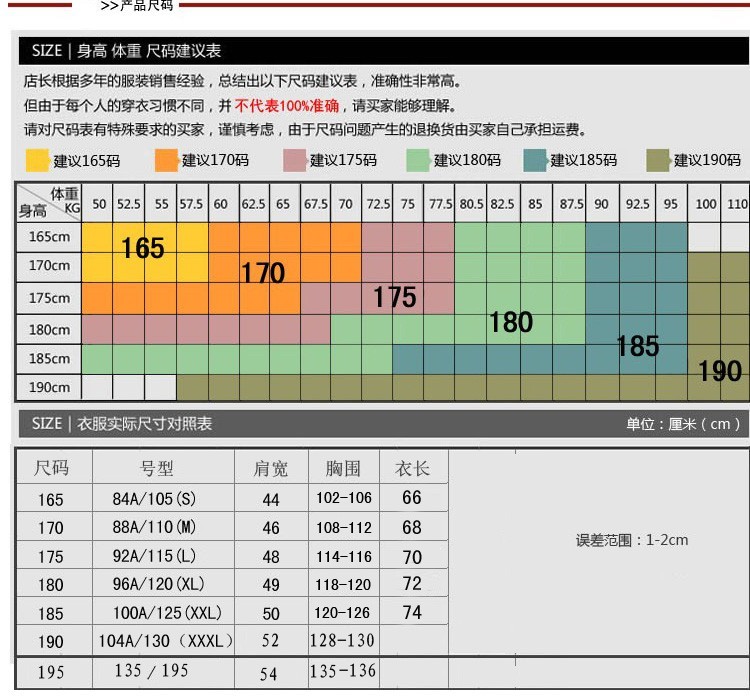Image resolution: width=750 pixels, height=700 pixels.
Task: Select the 衣长 column header
Action: 412,468
